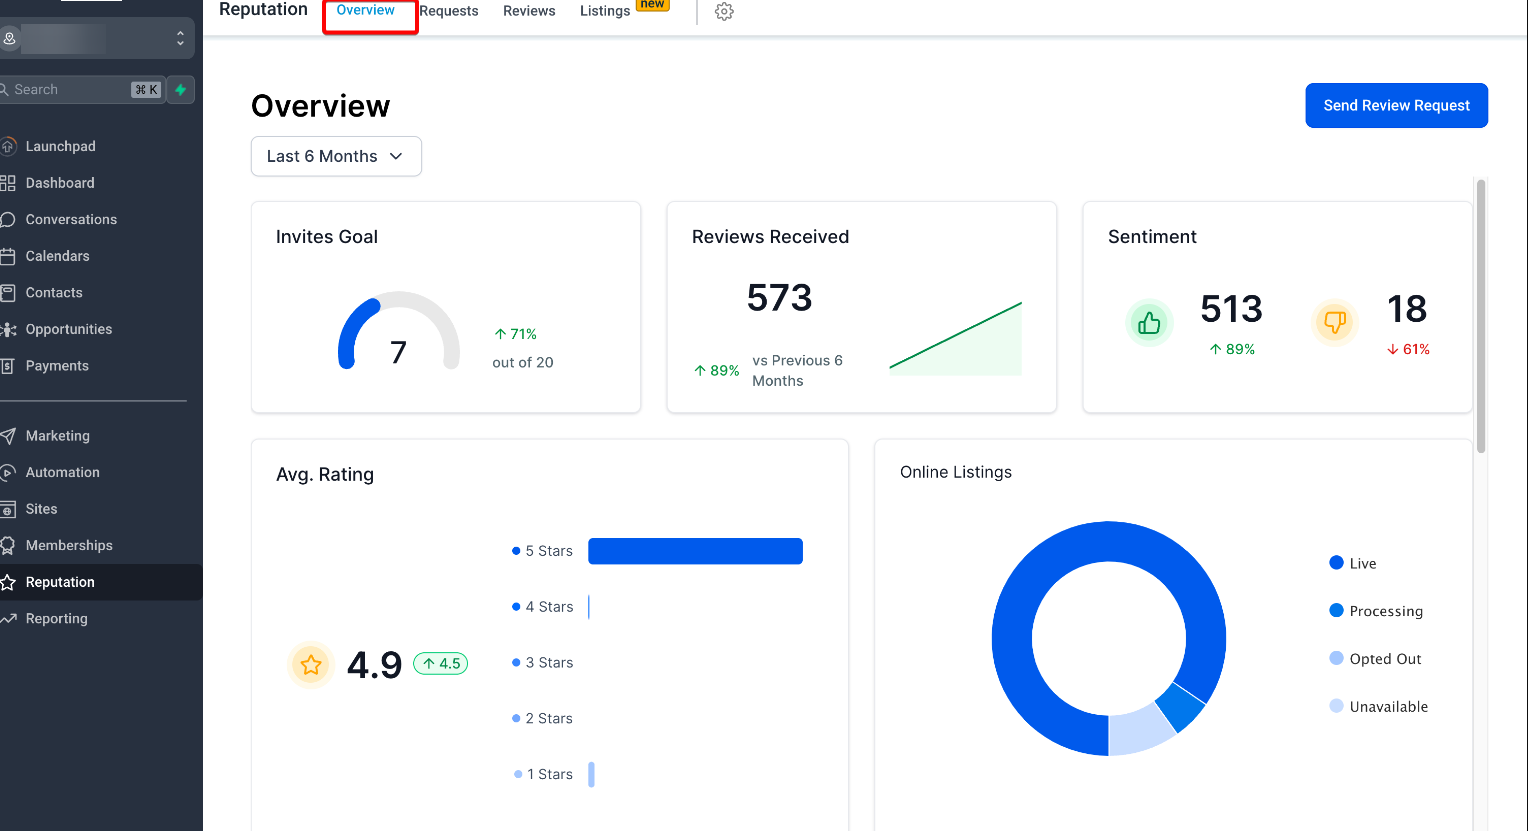1528x831 pixels.
Task: Expand the account switcher at the top left
Action: pos(180,38)
